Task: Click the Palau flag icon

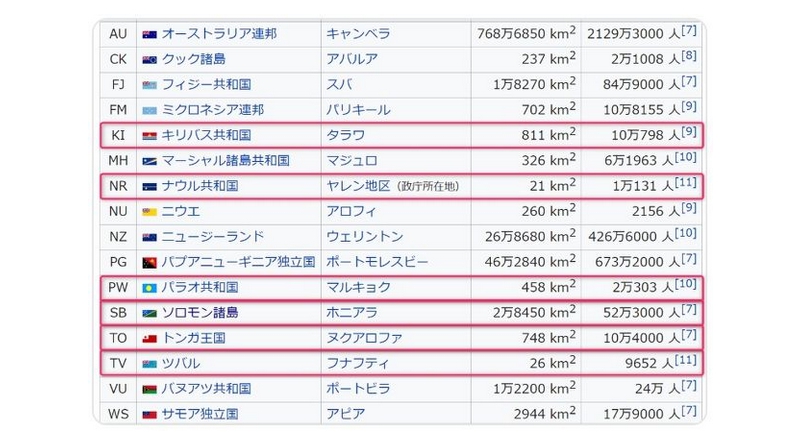Action: [x=151, y=288]
